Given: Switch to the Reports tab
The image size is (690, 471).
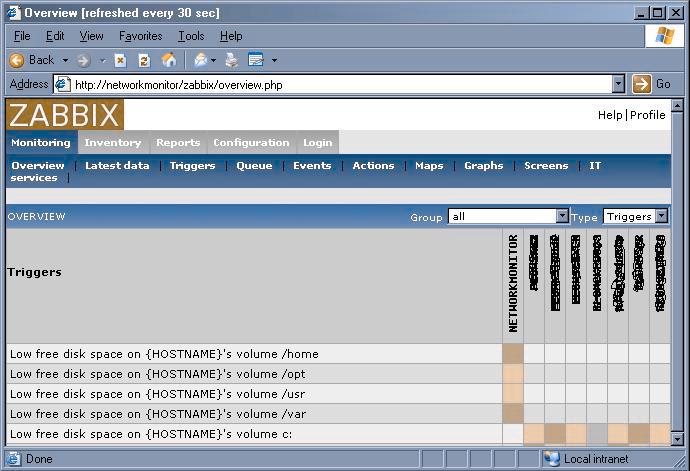Looking at the screenshot, I should coord(178,142).
